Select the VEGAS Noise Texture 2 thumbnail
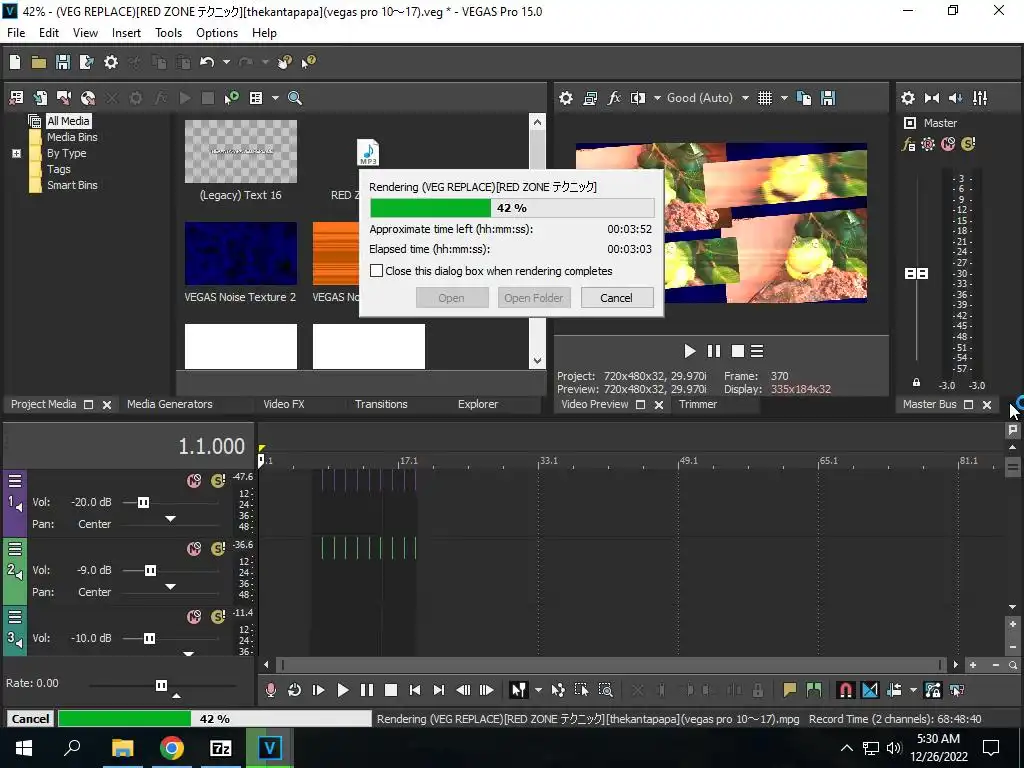Viewport: 1024px width, 768px height. [x=240, y=253]
